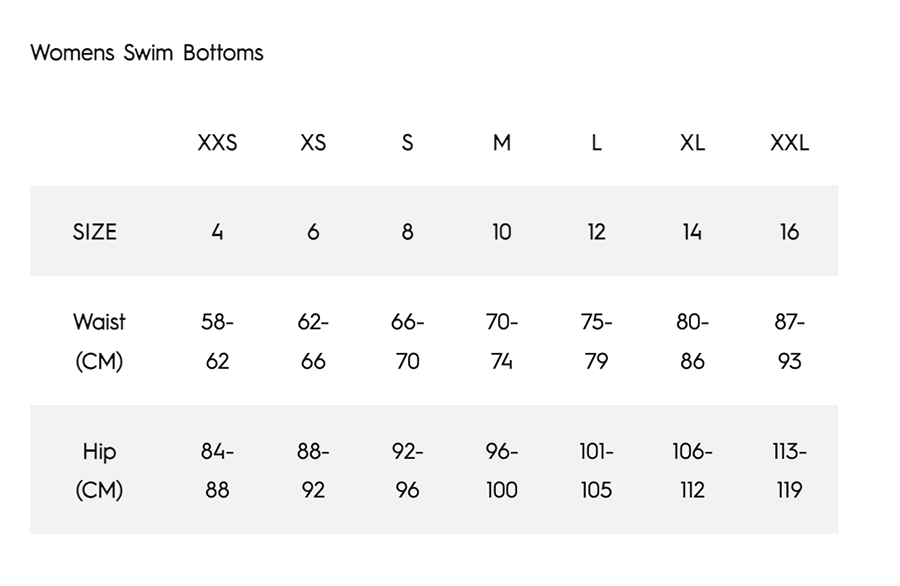Click the 92-96 hip measurement
900x586 pixels.
point(407,470)
